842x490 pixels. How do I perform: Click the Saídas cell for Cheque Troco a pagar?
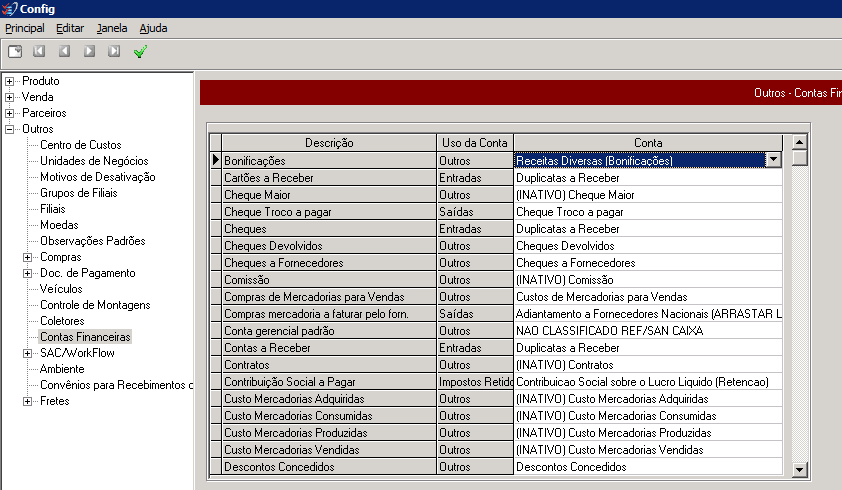475,212
